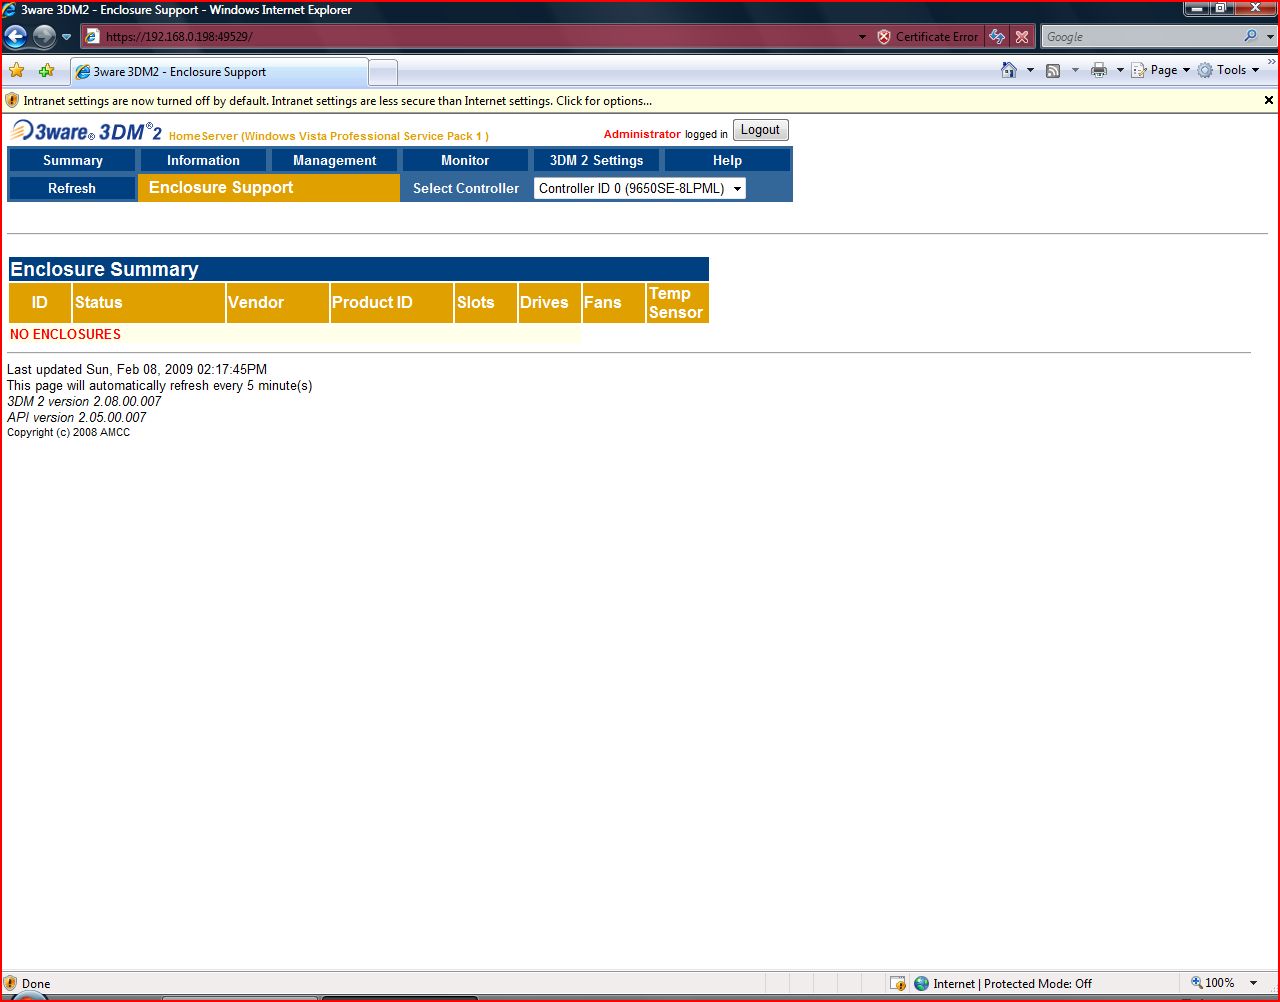Screen dimensions: 1280x1002
Task: Click the status bar popup blocker icon
Action: click(x=898, y=983)
